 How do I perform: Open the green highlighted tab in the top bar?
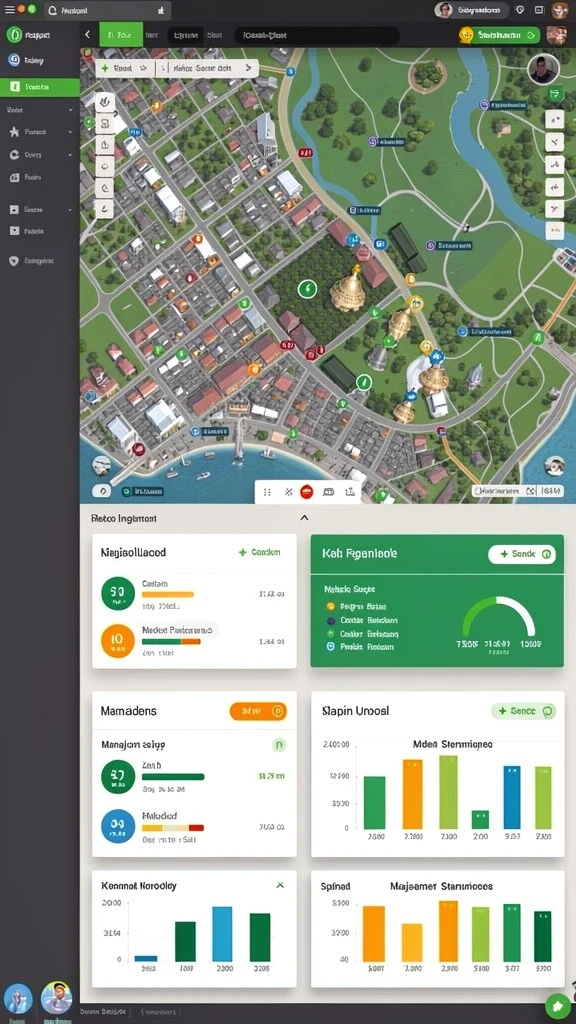pos(121,35)
